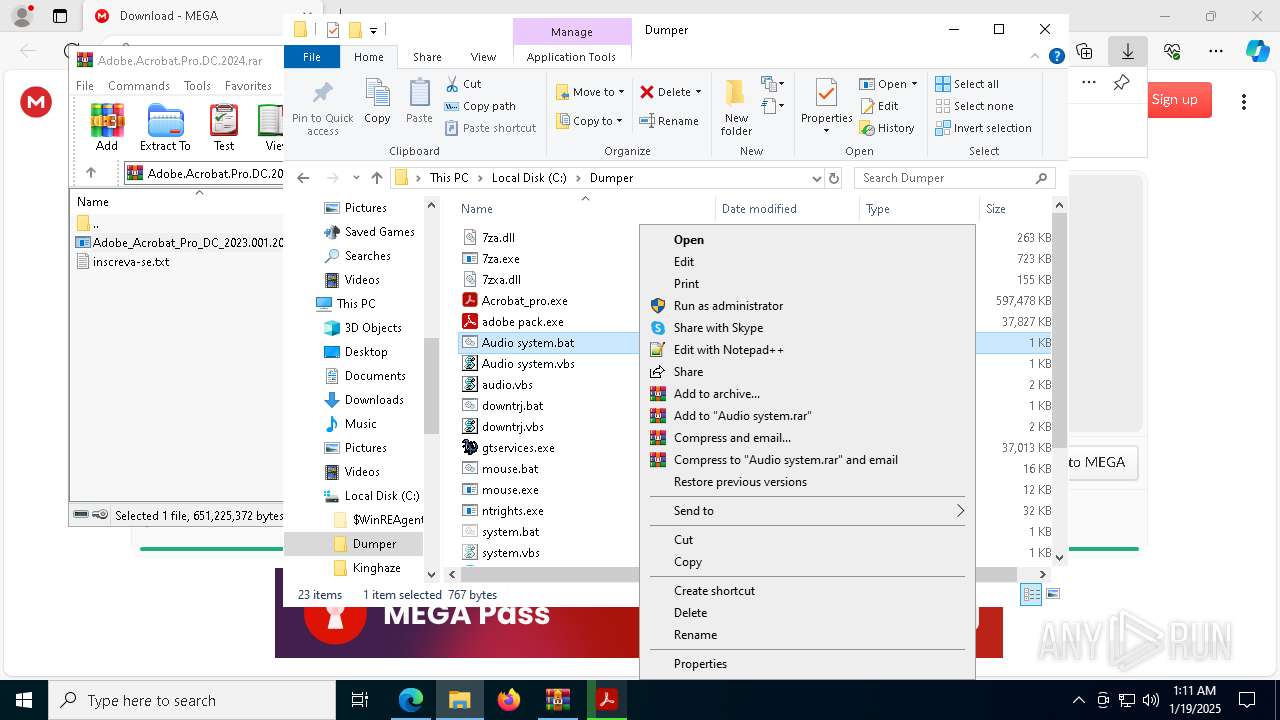Click Invert selection in the ribbon

(983, 128)
